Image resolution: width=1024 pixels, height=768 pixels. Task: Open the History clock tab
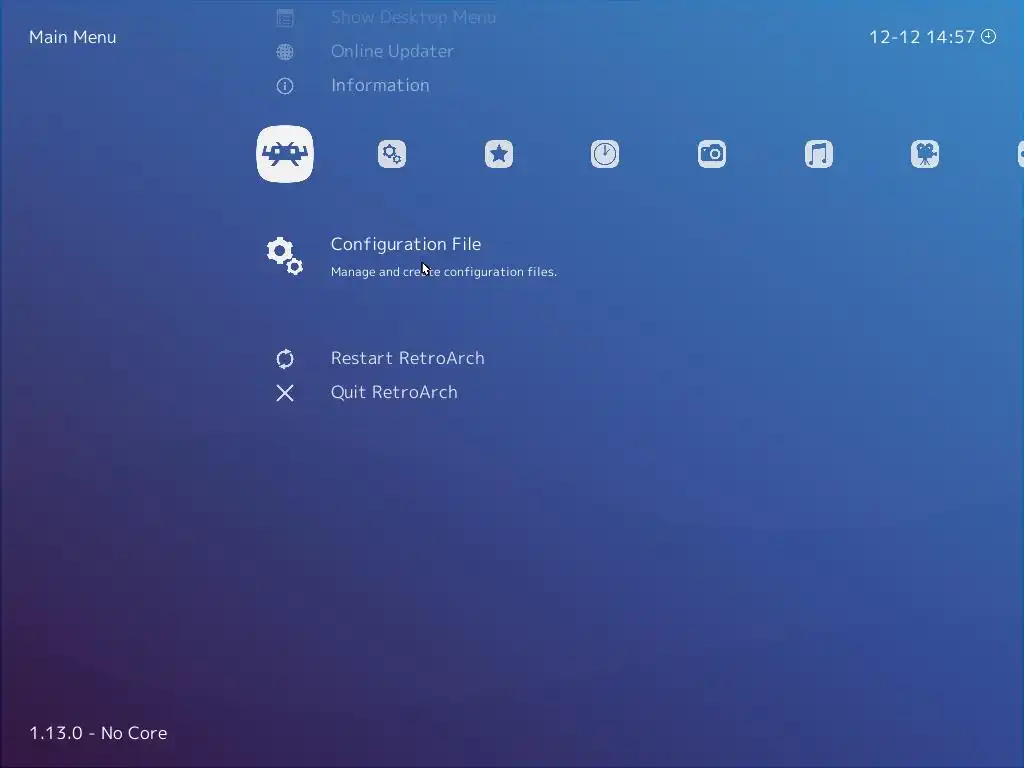605,154
